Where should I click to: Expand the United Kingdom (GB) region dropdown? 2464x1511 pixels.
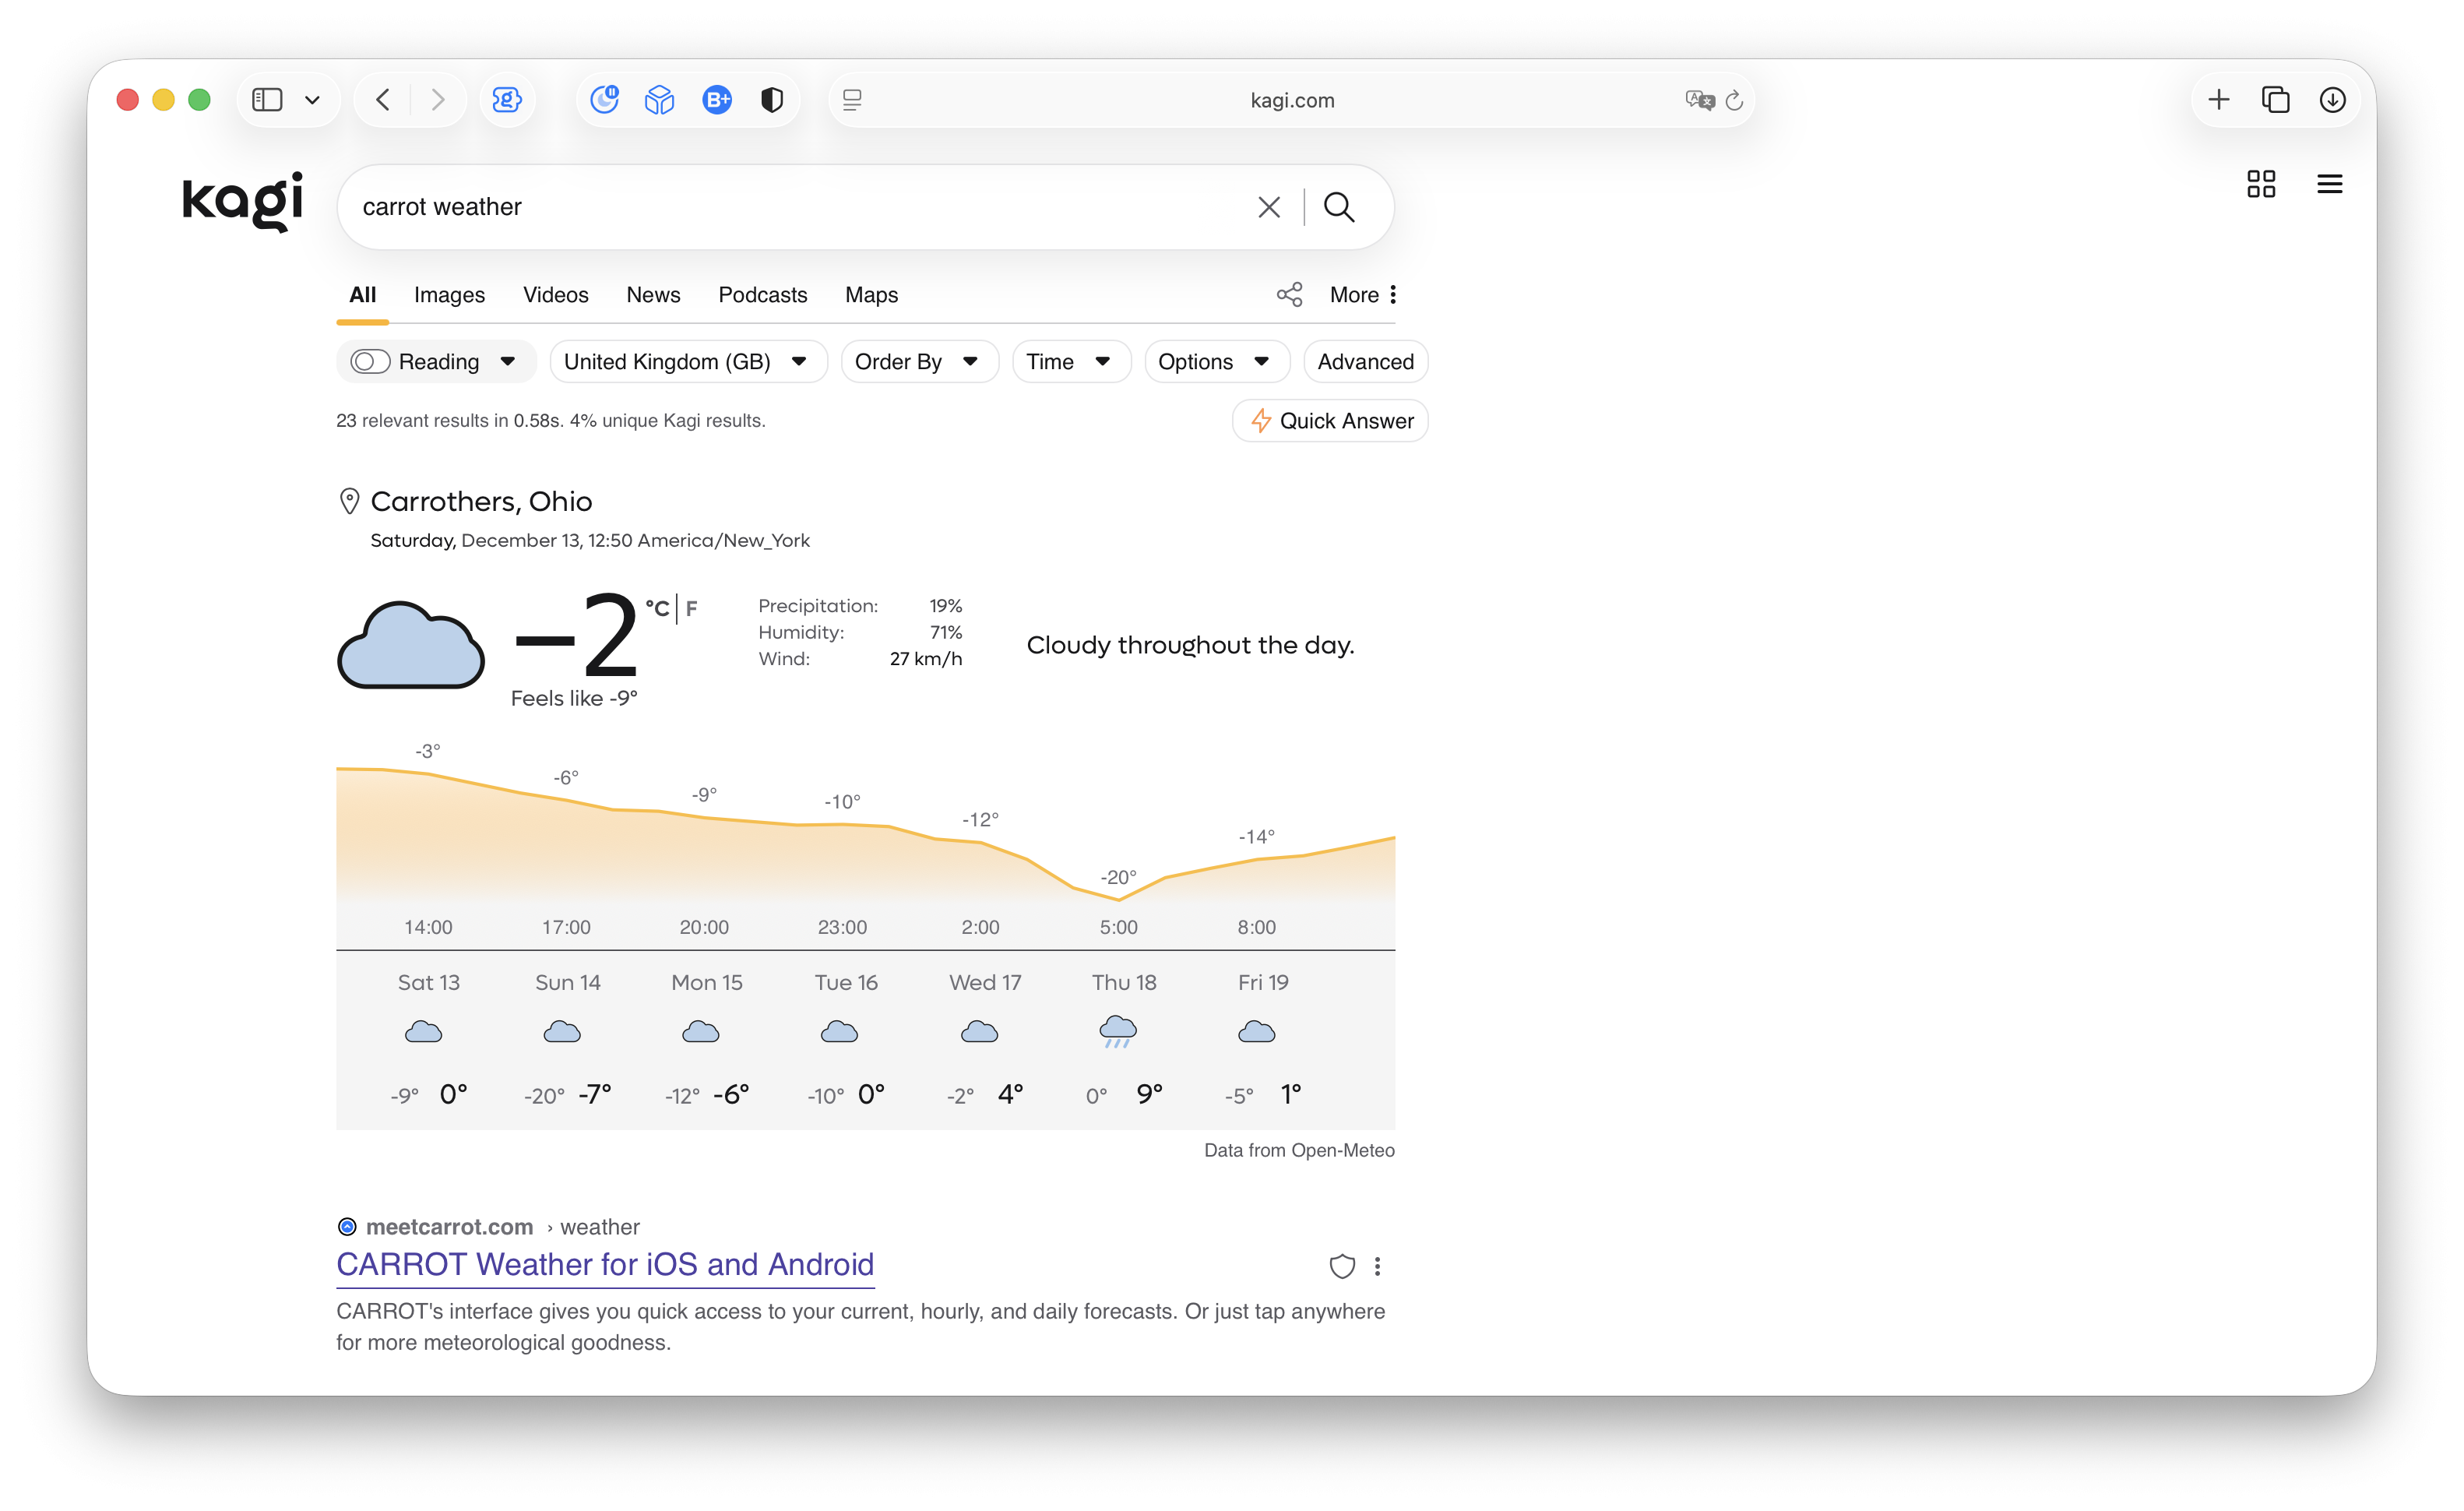[x=687, y=361]
